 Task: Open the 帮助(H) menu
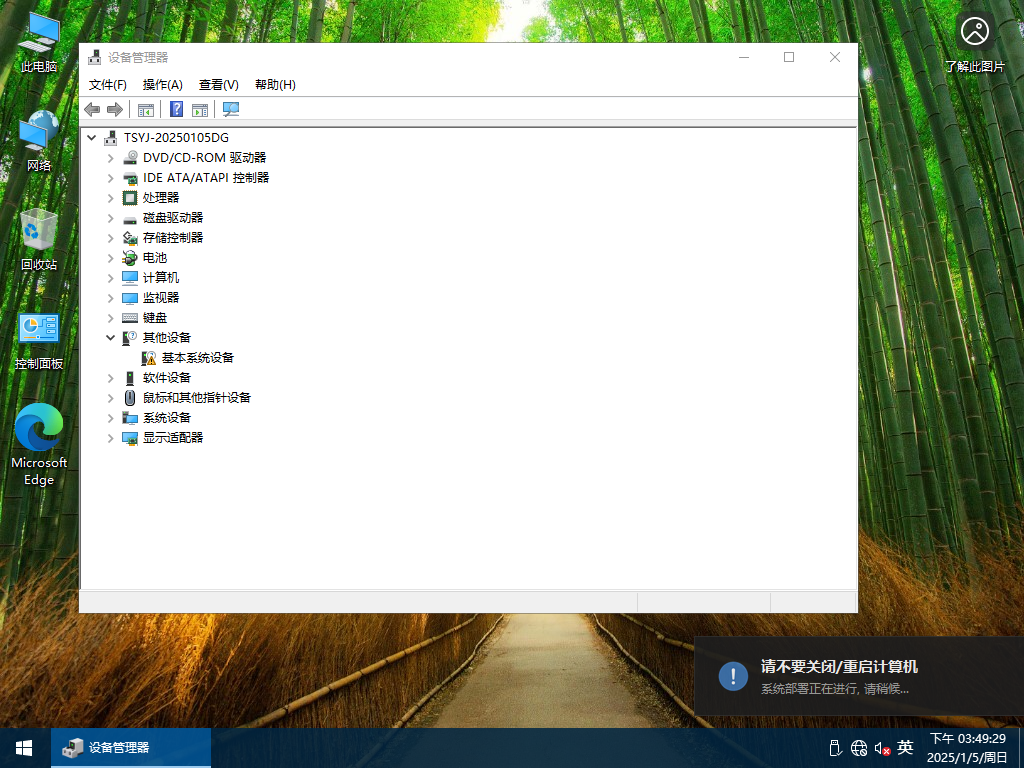tap(275, 85)
